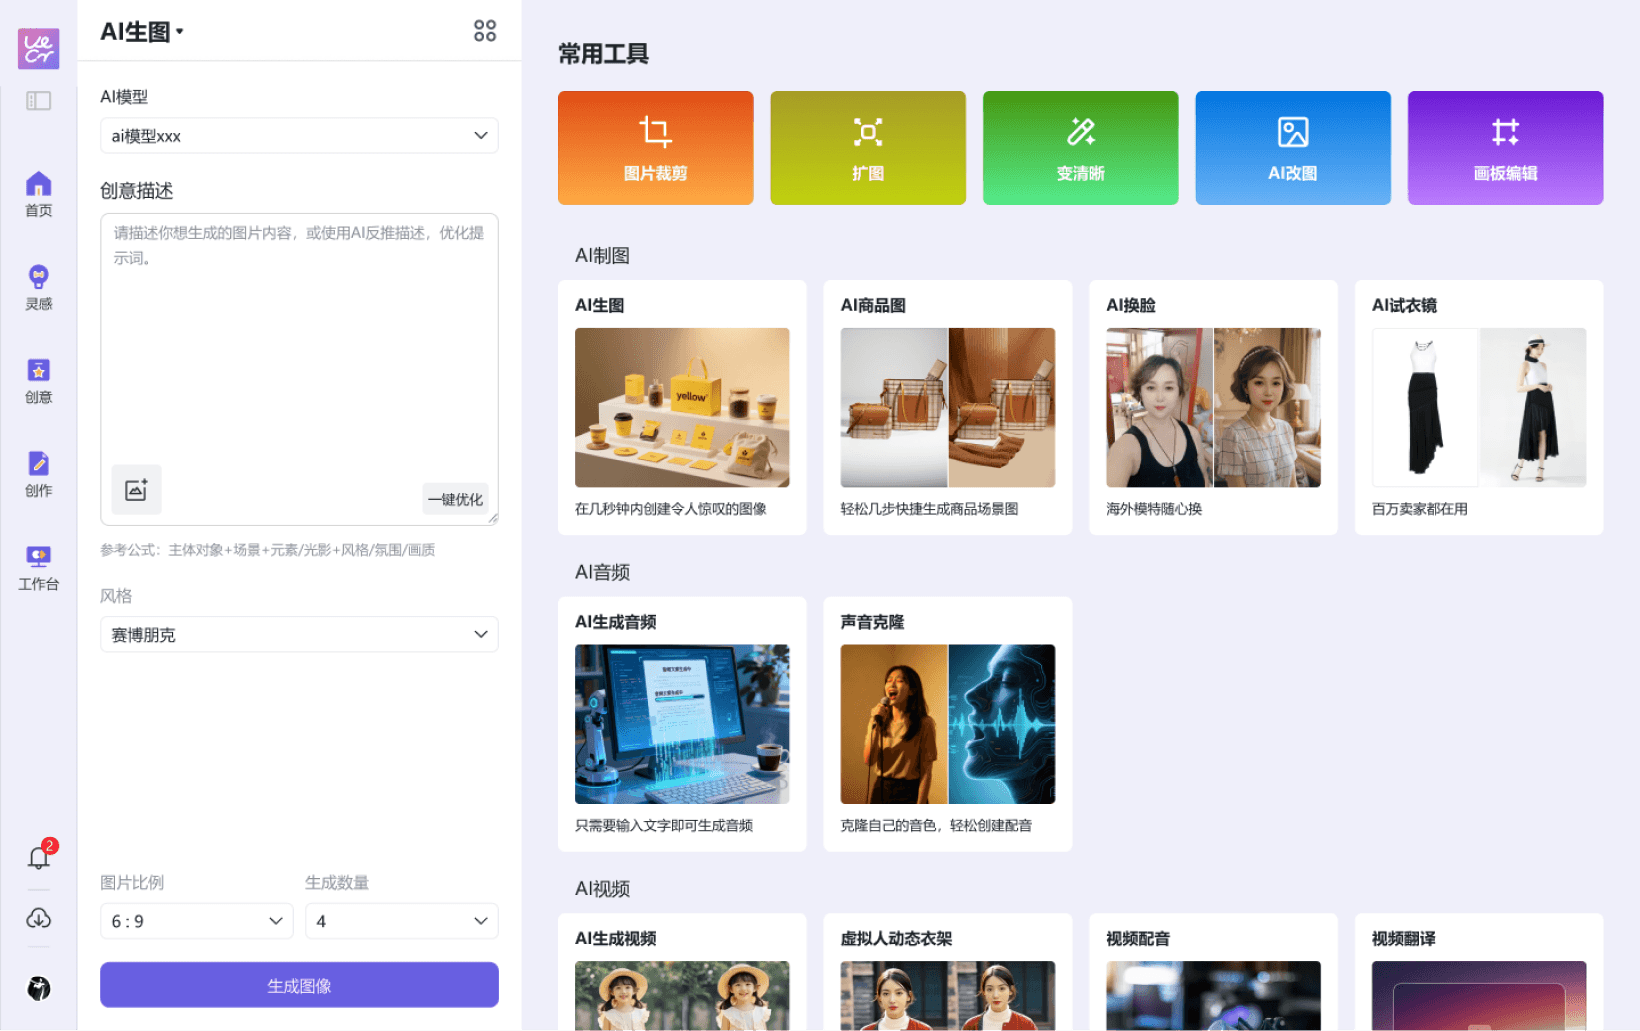
Task: Click the four-circle apps grid icon
Action: click(485, 31)
